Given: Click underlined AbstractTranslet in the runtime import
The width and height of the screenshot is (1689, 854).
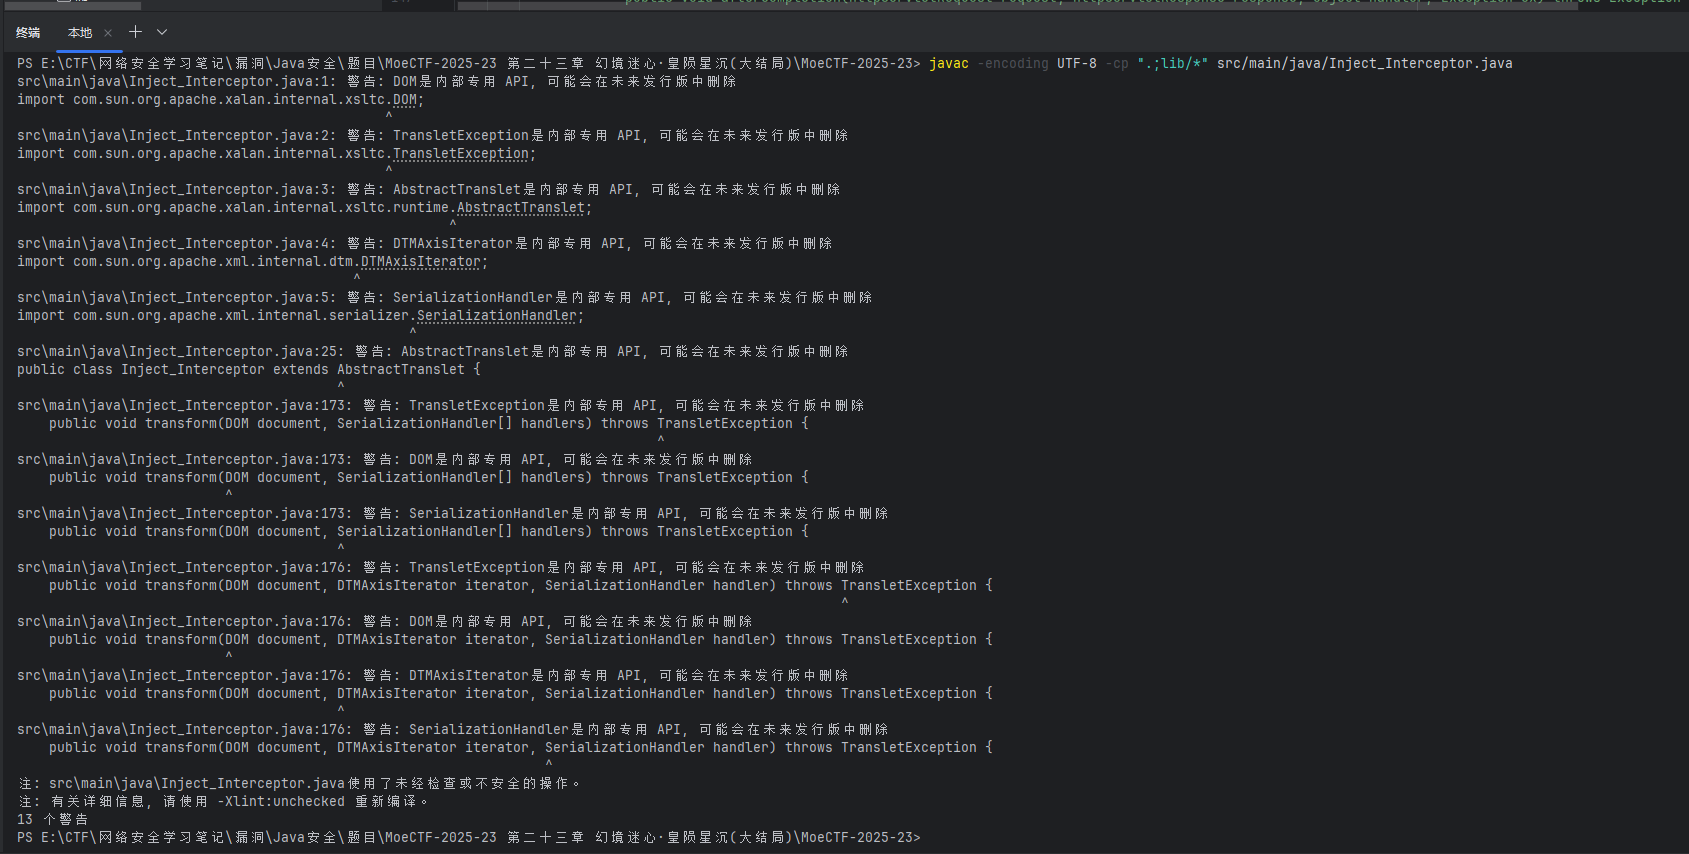Looking at the screenshot, I should 520,208.
